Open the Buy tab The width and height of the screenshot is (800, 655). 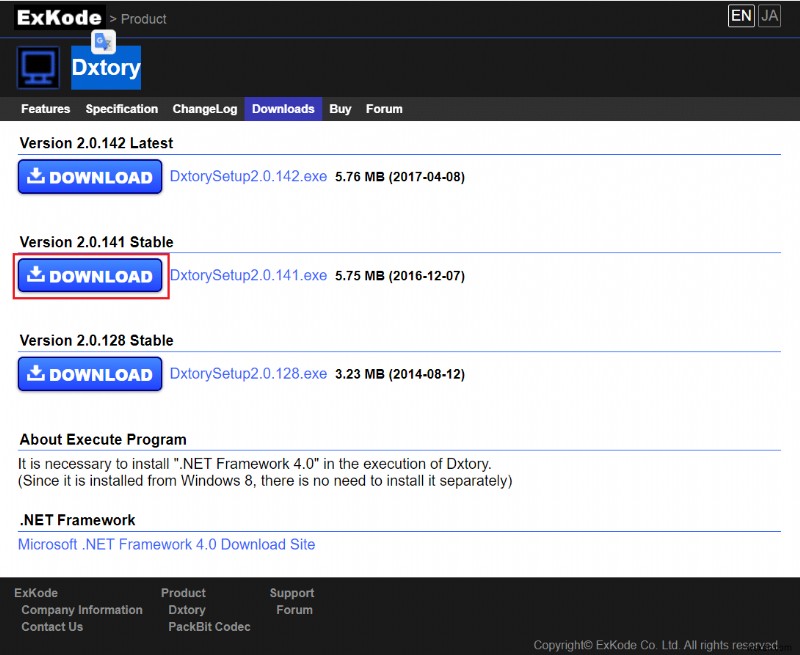[340, 109]
